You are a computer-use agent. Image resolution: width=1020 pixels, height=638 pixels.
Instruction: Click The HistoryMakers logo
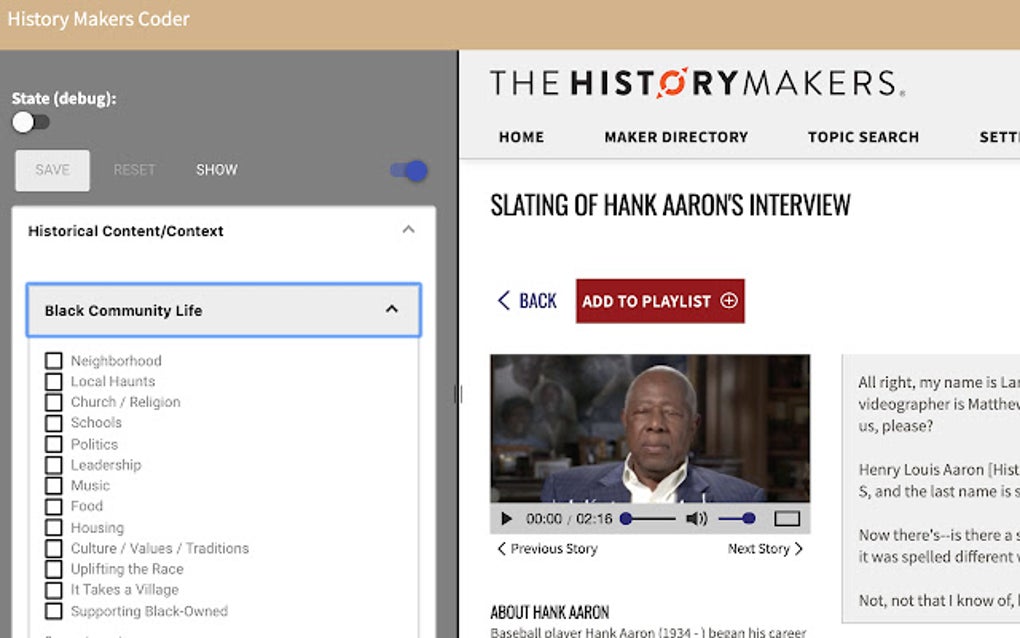[697, 83]
